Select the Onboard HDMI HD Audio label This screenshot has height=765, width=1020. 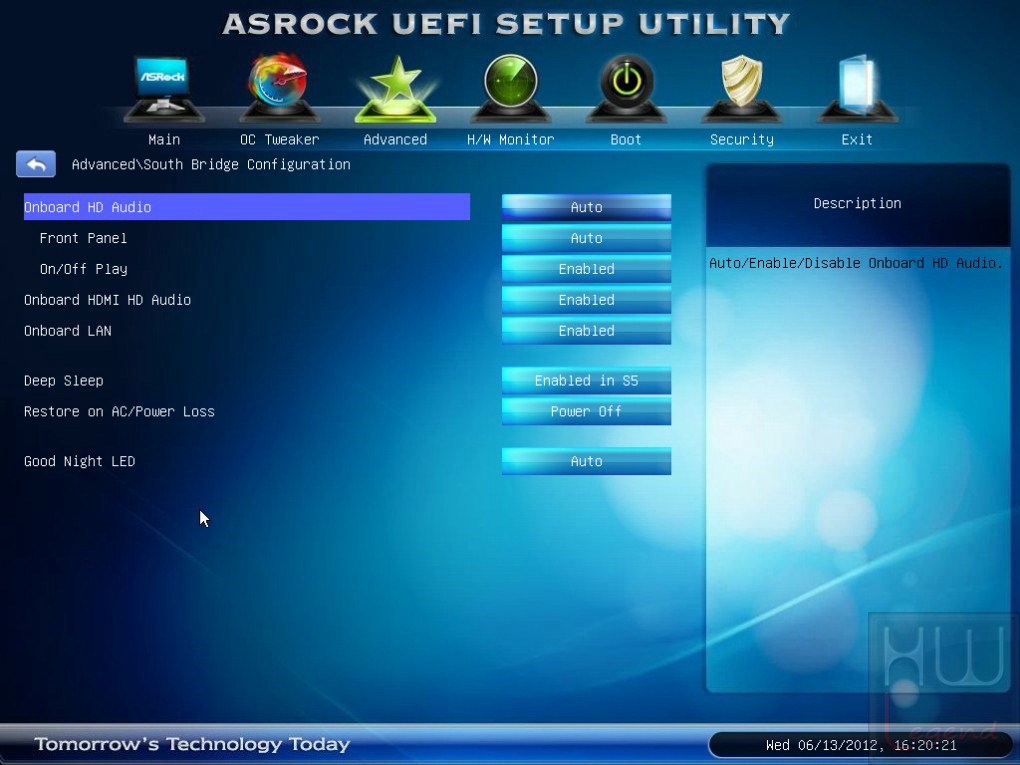107,300
